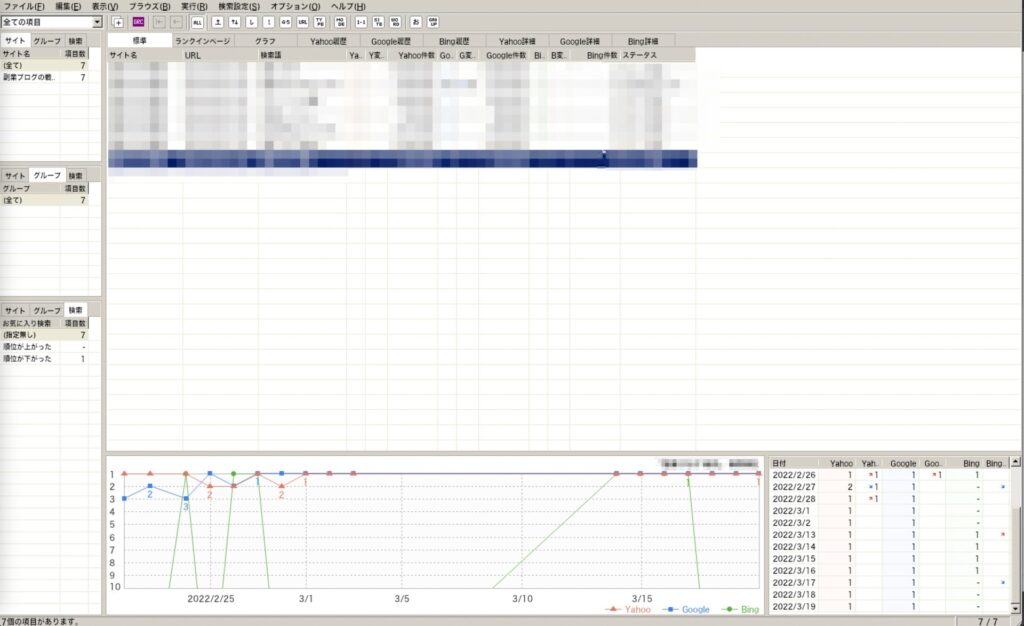Open the ファイル(F) menu
Viewport: 1024px width, 626px height.
click(24, 6)
